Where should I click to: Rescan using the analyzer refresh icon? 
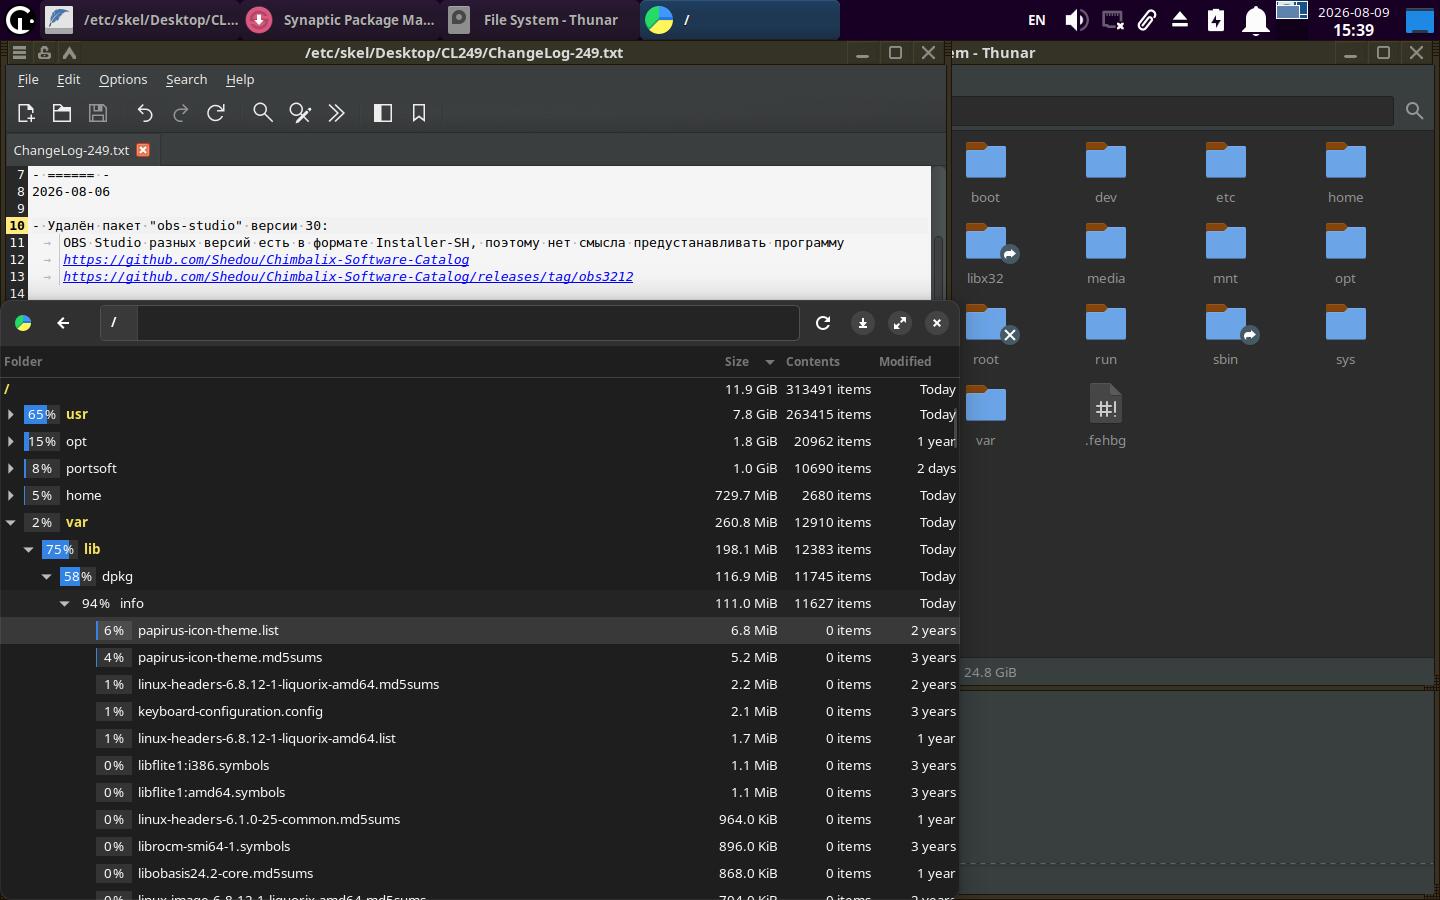[823, 323]
